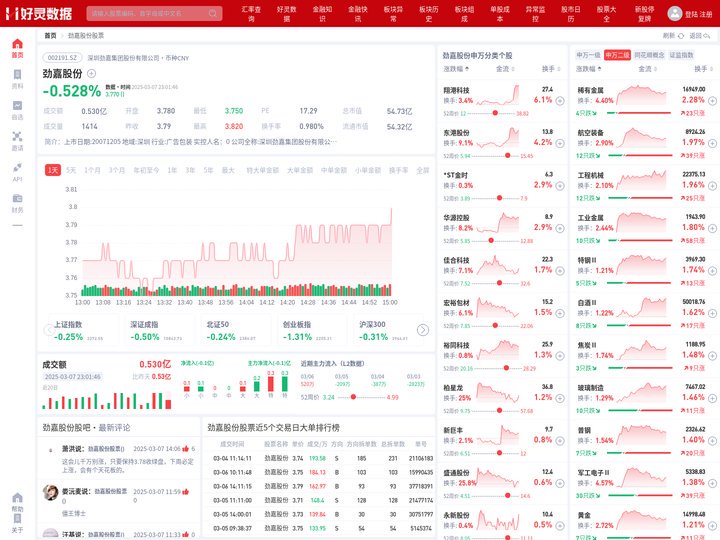Screen dimensions: 720x540
Task: Select the 1天 chart range
Action: tap(53, 170)
